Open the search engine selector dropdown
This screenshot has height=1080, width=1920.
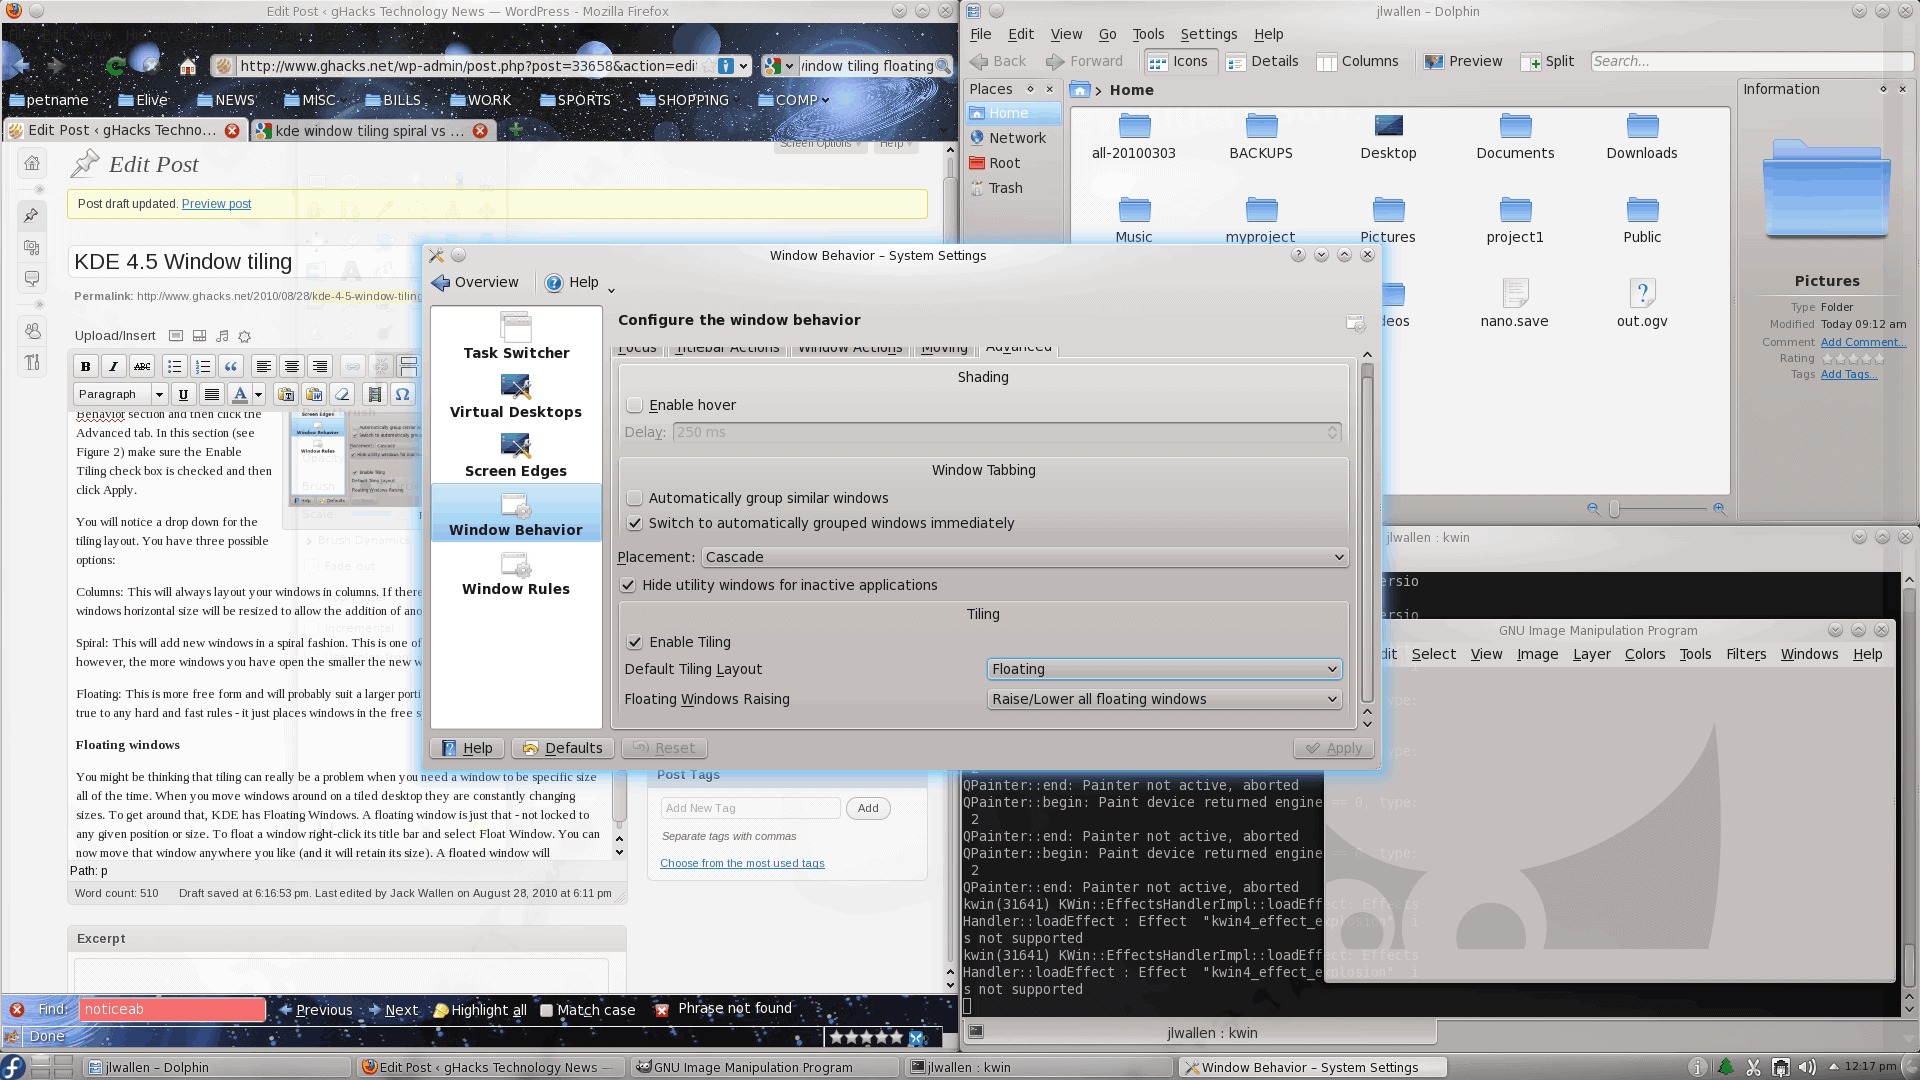pyautogui.click(x=779, y=66)
